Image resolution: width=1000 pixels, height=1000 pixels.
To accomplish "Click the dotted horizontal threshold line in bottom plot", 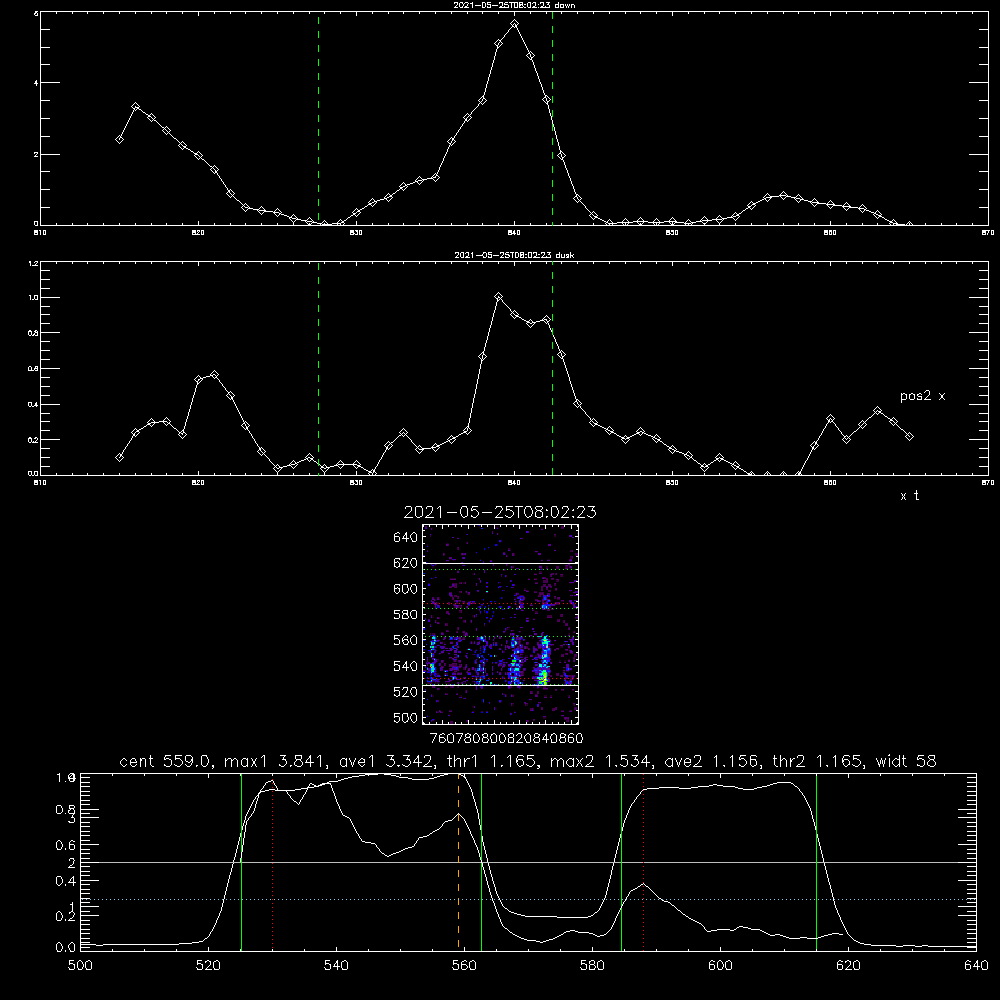I will coord(527,899).
